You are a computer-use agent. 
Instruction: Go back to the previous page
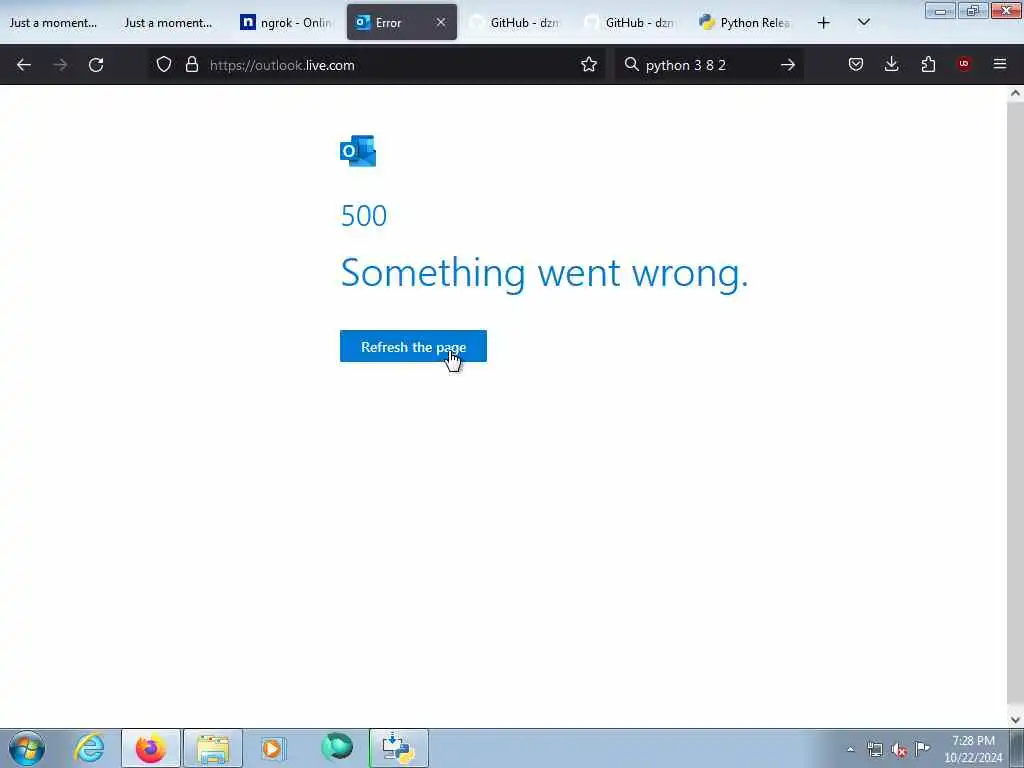point(24,65)
